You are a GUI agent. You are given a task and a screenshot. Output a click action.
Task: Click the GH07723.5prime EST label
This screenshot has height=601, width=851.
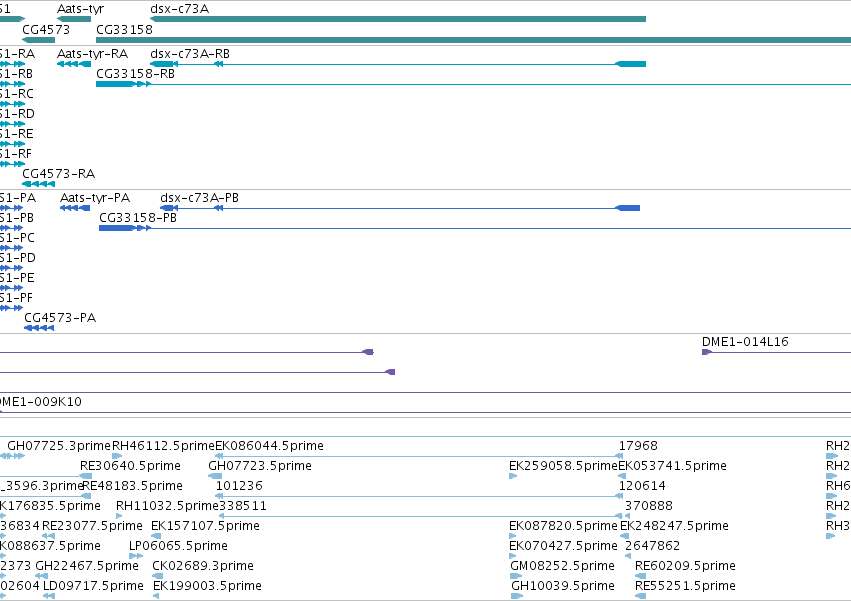click(260, 466)
